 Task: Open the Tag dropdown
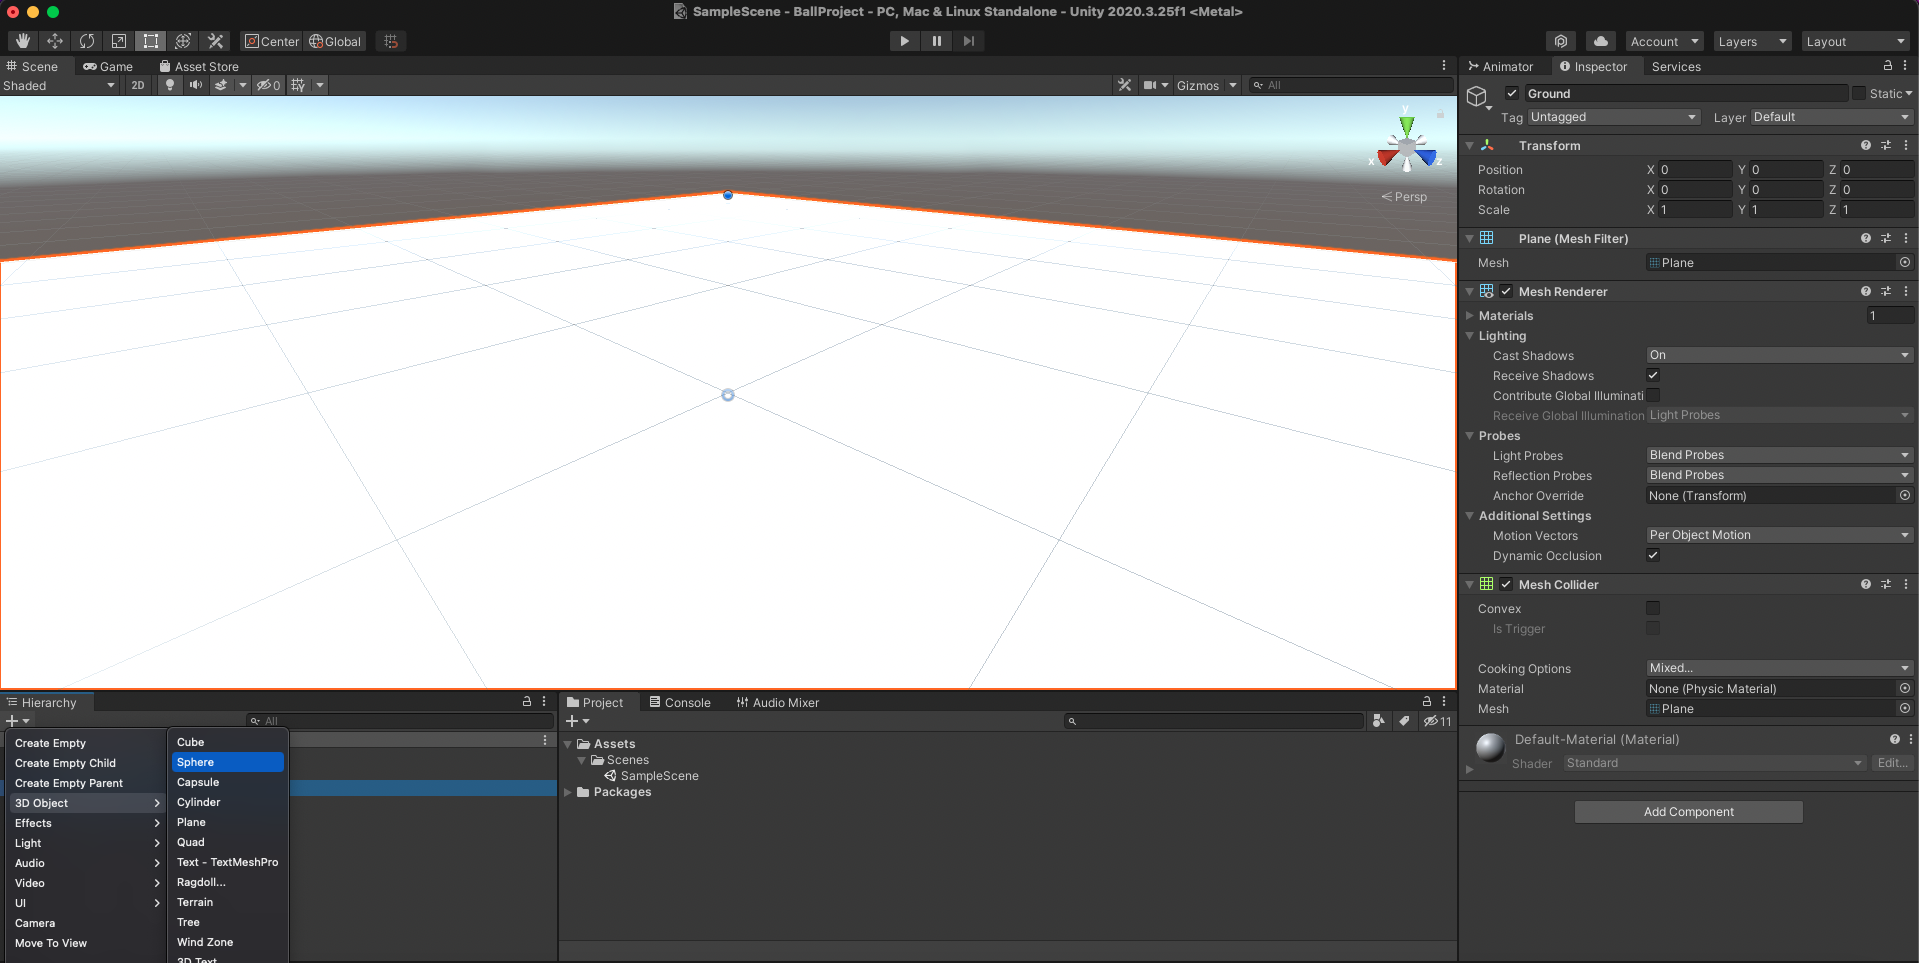tap(1613, 117)
